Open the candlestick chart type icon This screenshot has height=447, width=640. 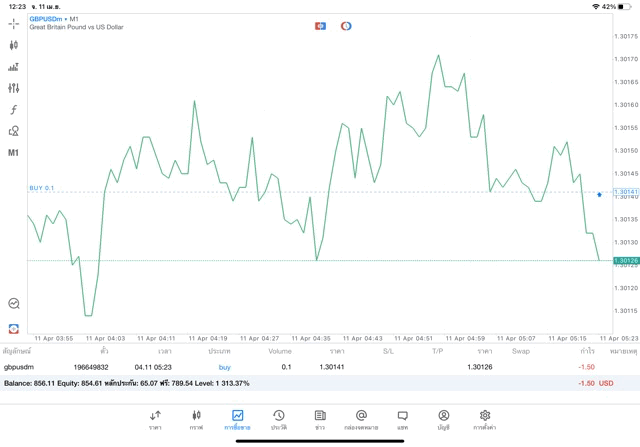point(13,45)
